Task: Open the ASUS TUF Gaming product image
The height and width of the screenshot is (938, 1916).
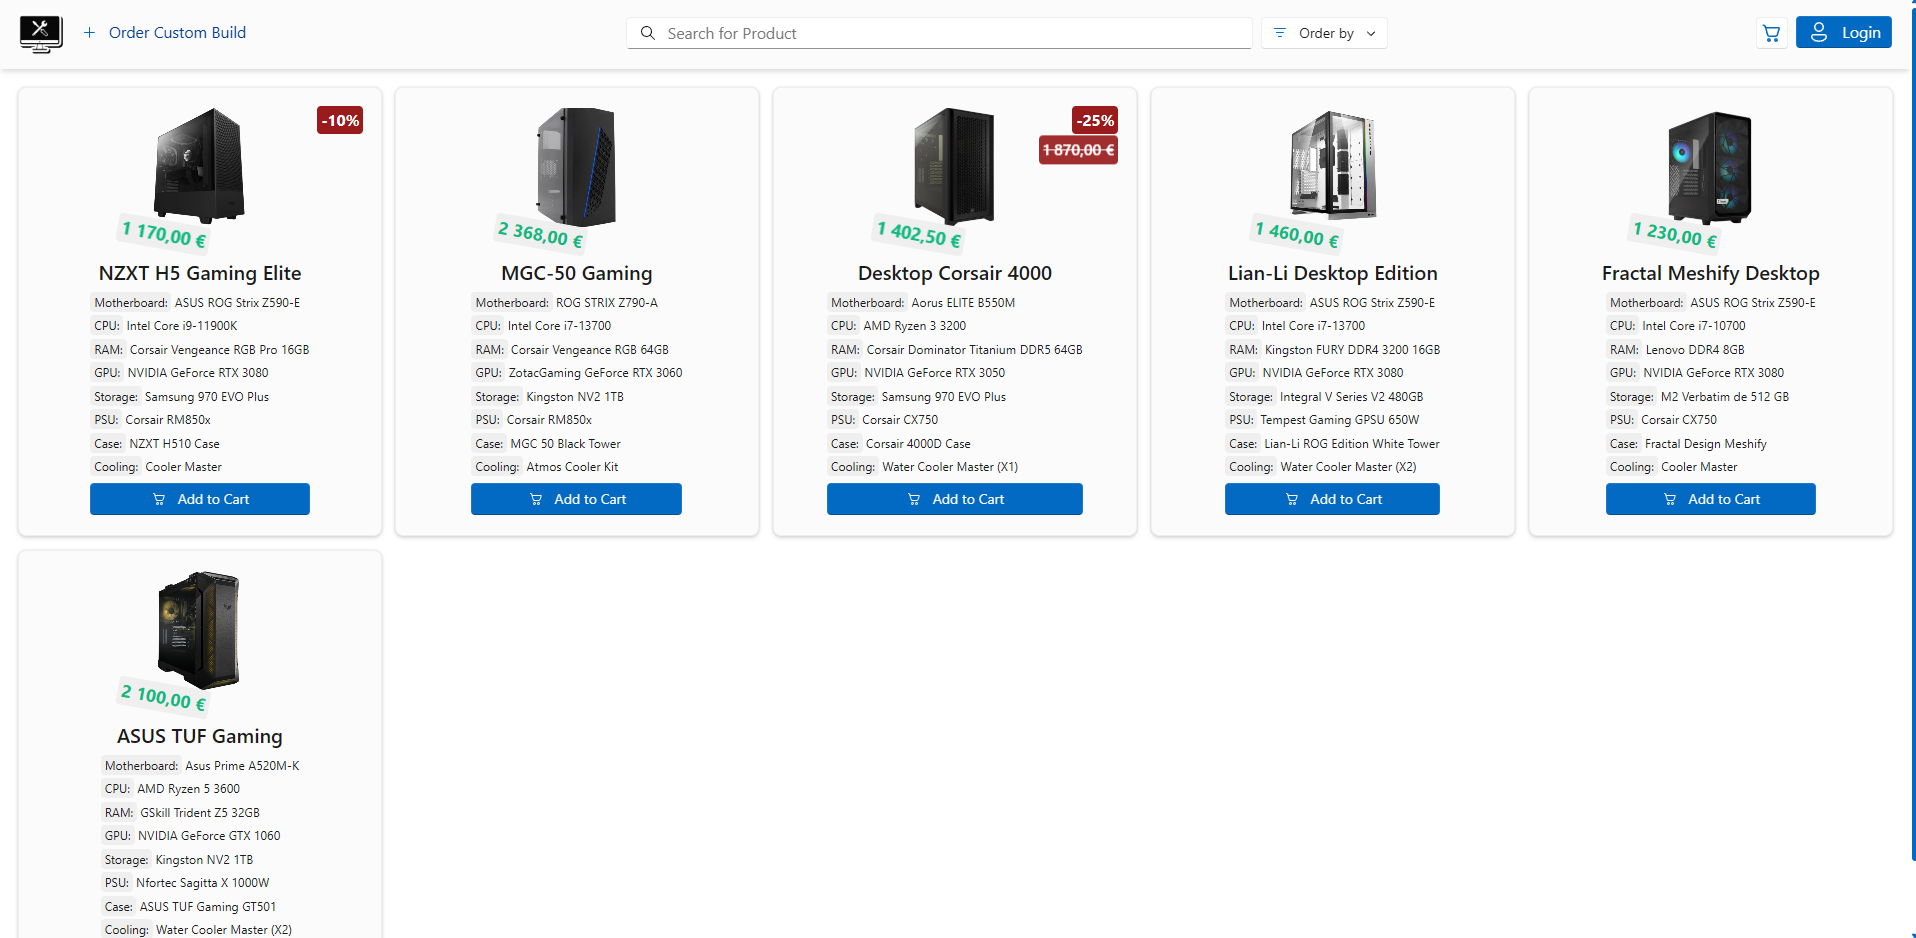Action: (x=200, y=630)
